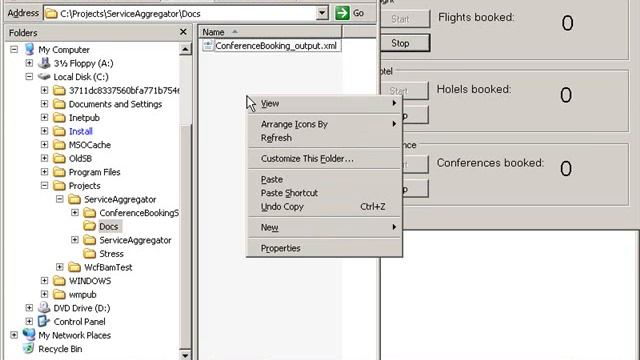Click Start button beside Hotels booked
This screenshot has width=640, height=360.
(404, 91)
